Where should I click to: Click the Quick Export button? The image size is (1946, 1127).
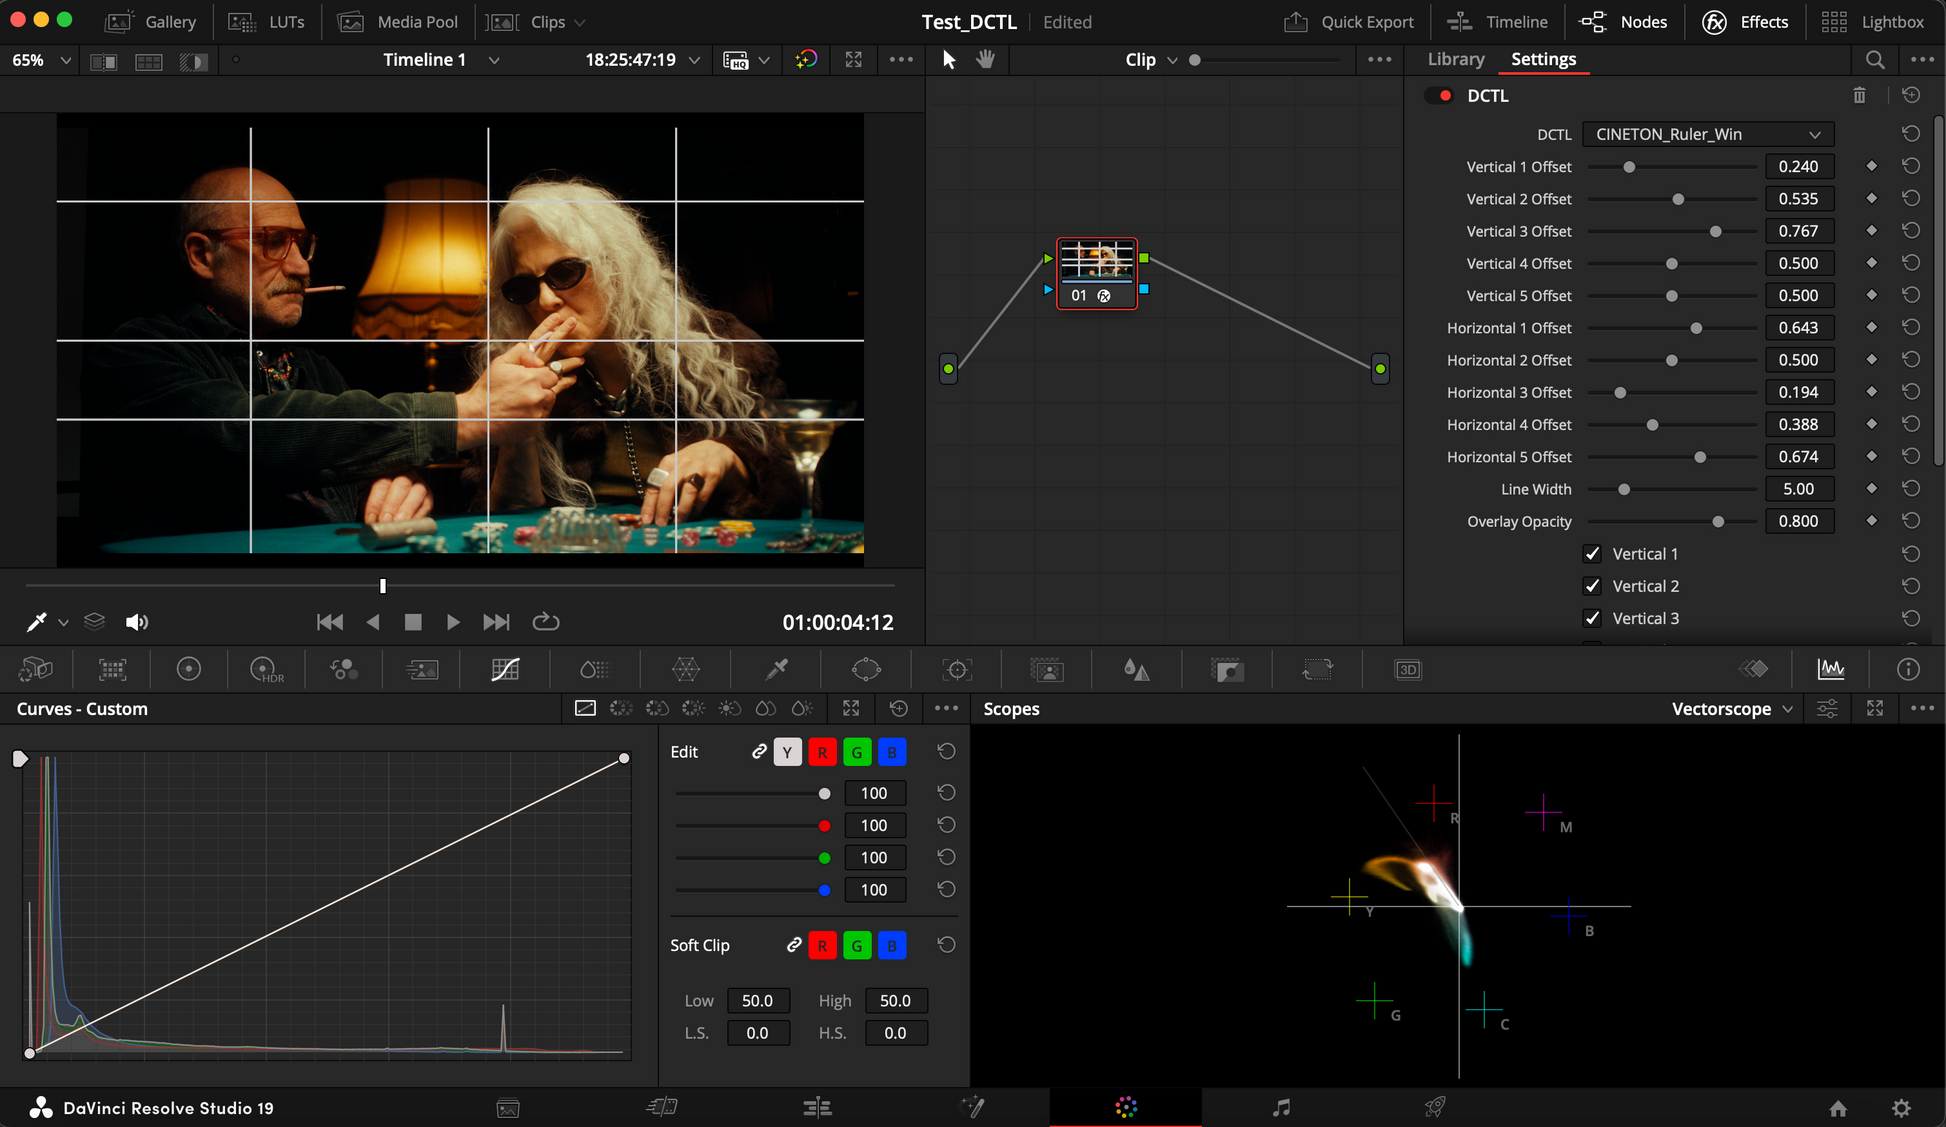click(x=1349, y=22)
